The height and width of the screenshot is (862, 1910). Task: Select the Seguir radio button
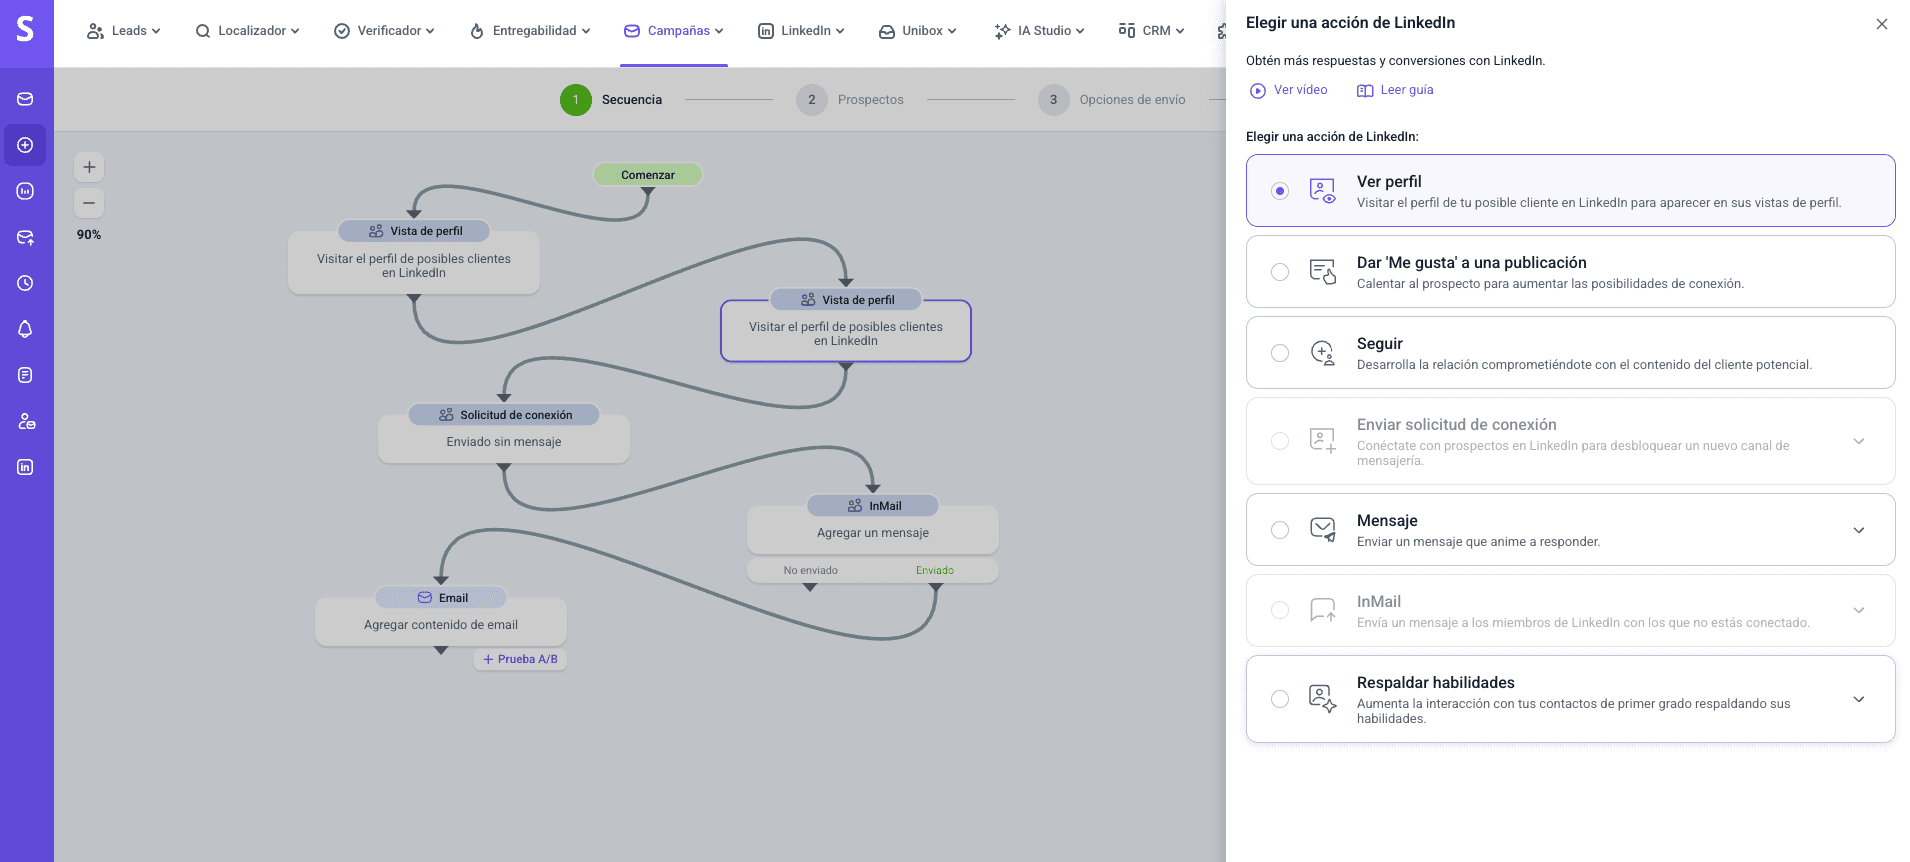(1280, 353)
